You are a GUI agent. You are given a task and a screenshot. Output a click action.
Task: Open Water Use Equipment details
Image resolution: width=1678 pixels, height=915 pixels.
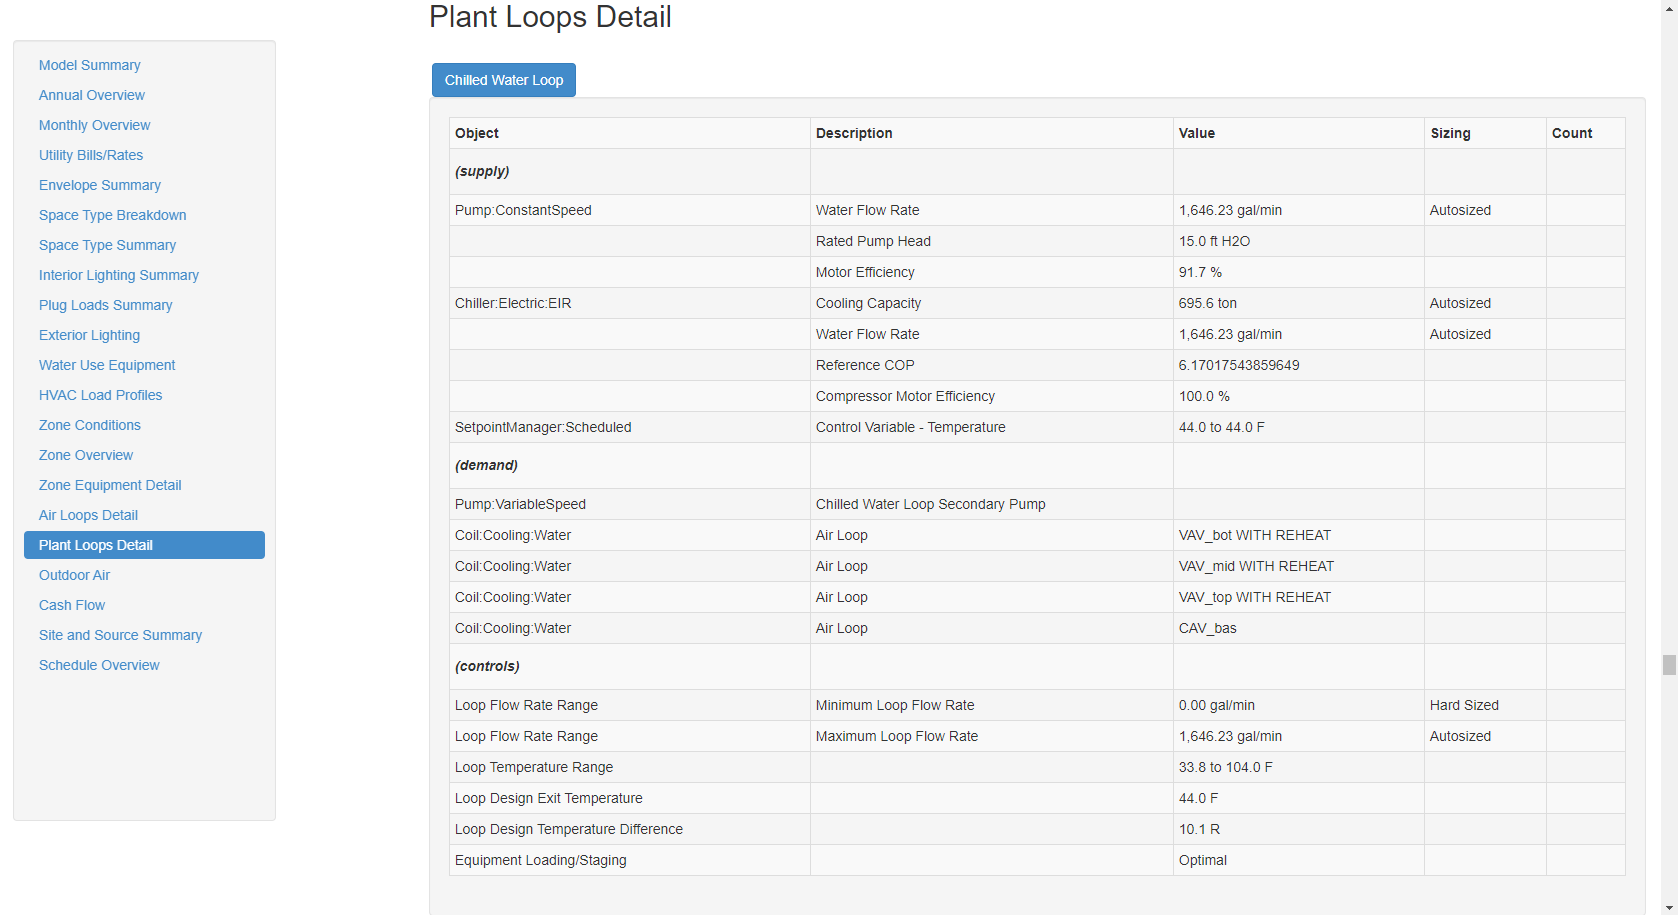coord(106,365)
